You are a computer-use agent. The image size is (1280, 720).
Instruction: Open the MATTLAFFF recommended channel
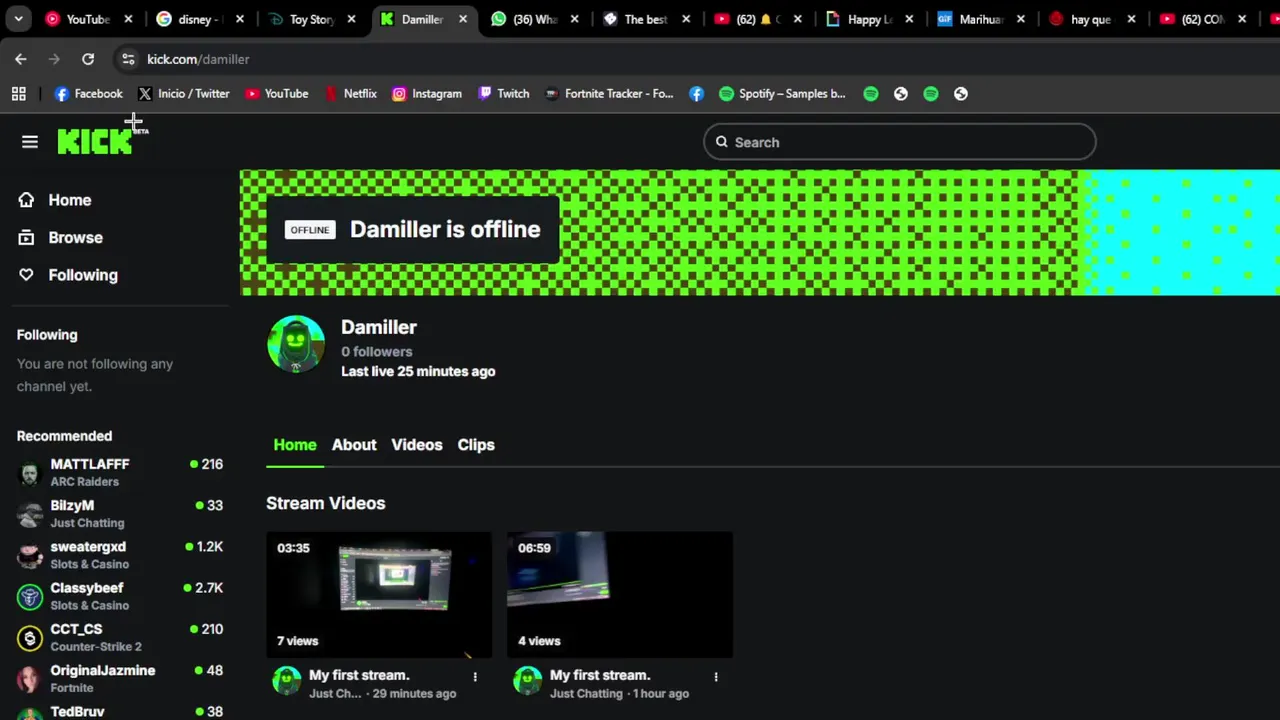click(120, 472)
